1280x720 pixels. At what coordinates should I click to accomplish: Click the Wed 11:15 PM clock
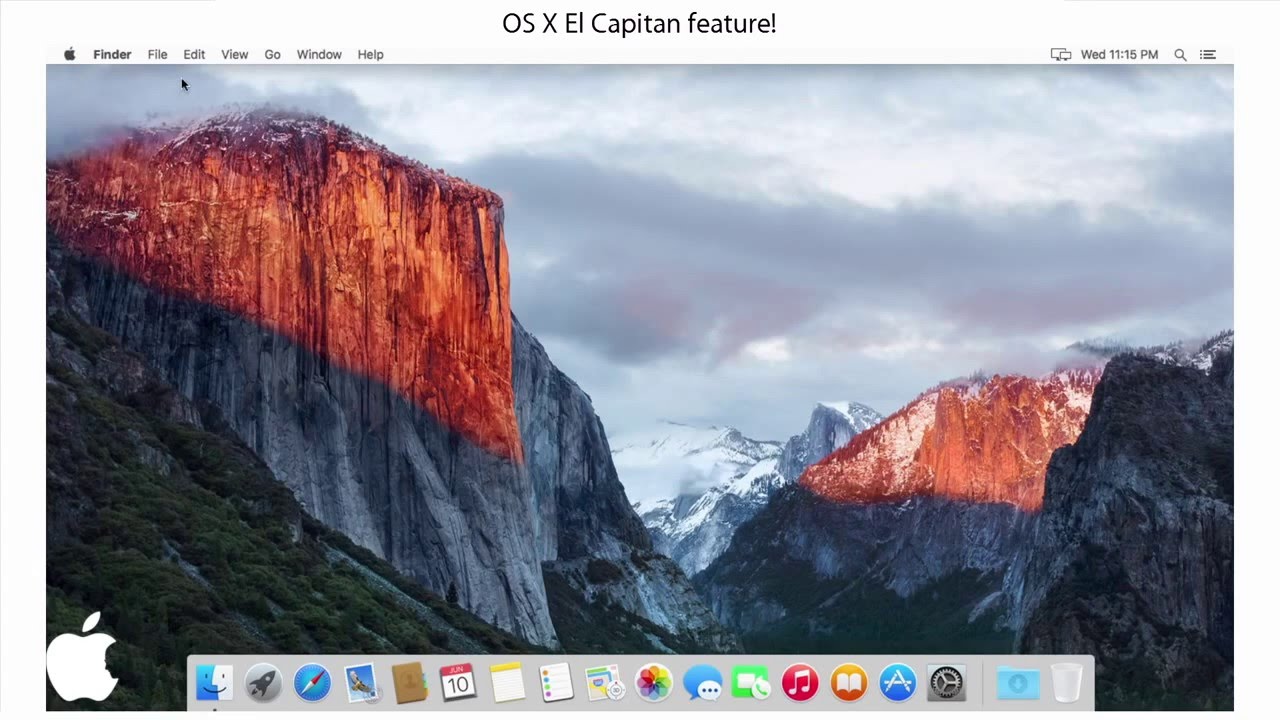1119,55
